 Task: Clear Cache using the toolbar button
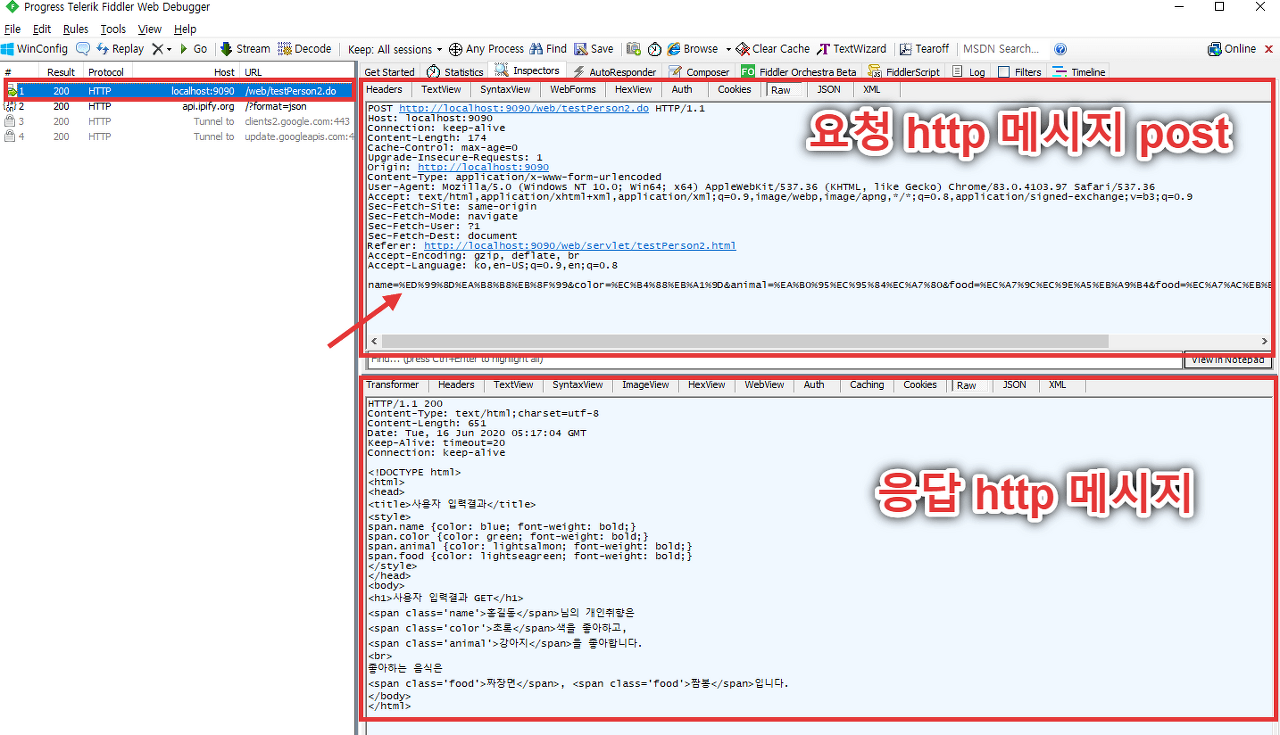coord(773,49)
